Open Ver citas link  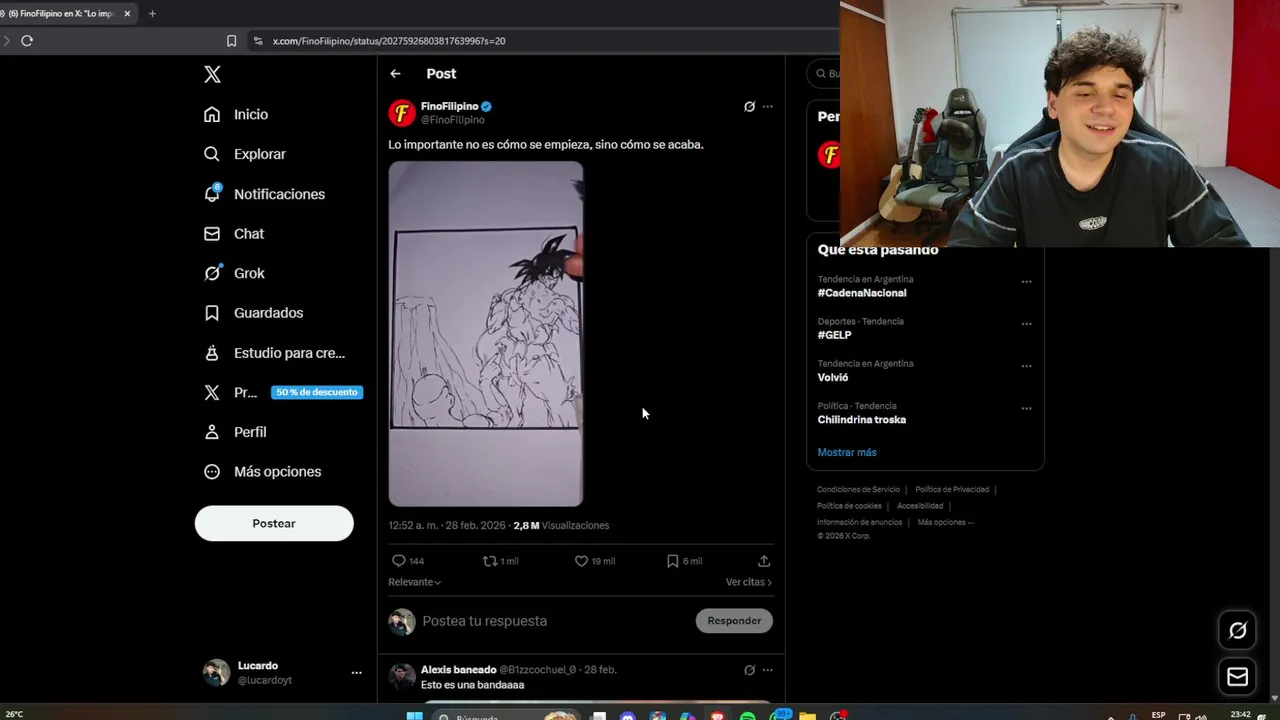[749, 582]
